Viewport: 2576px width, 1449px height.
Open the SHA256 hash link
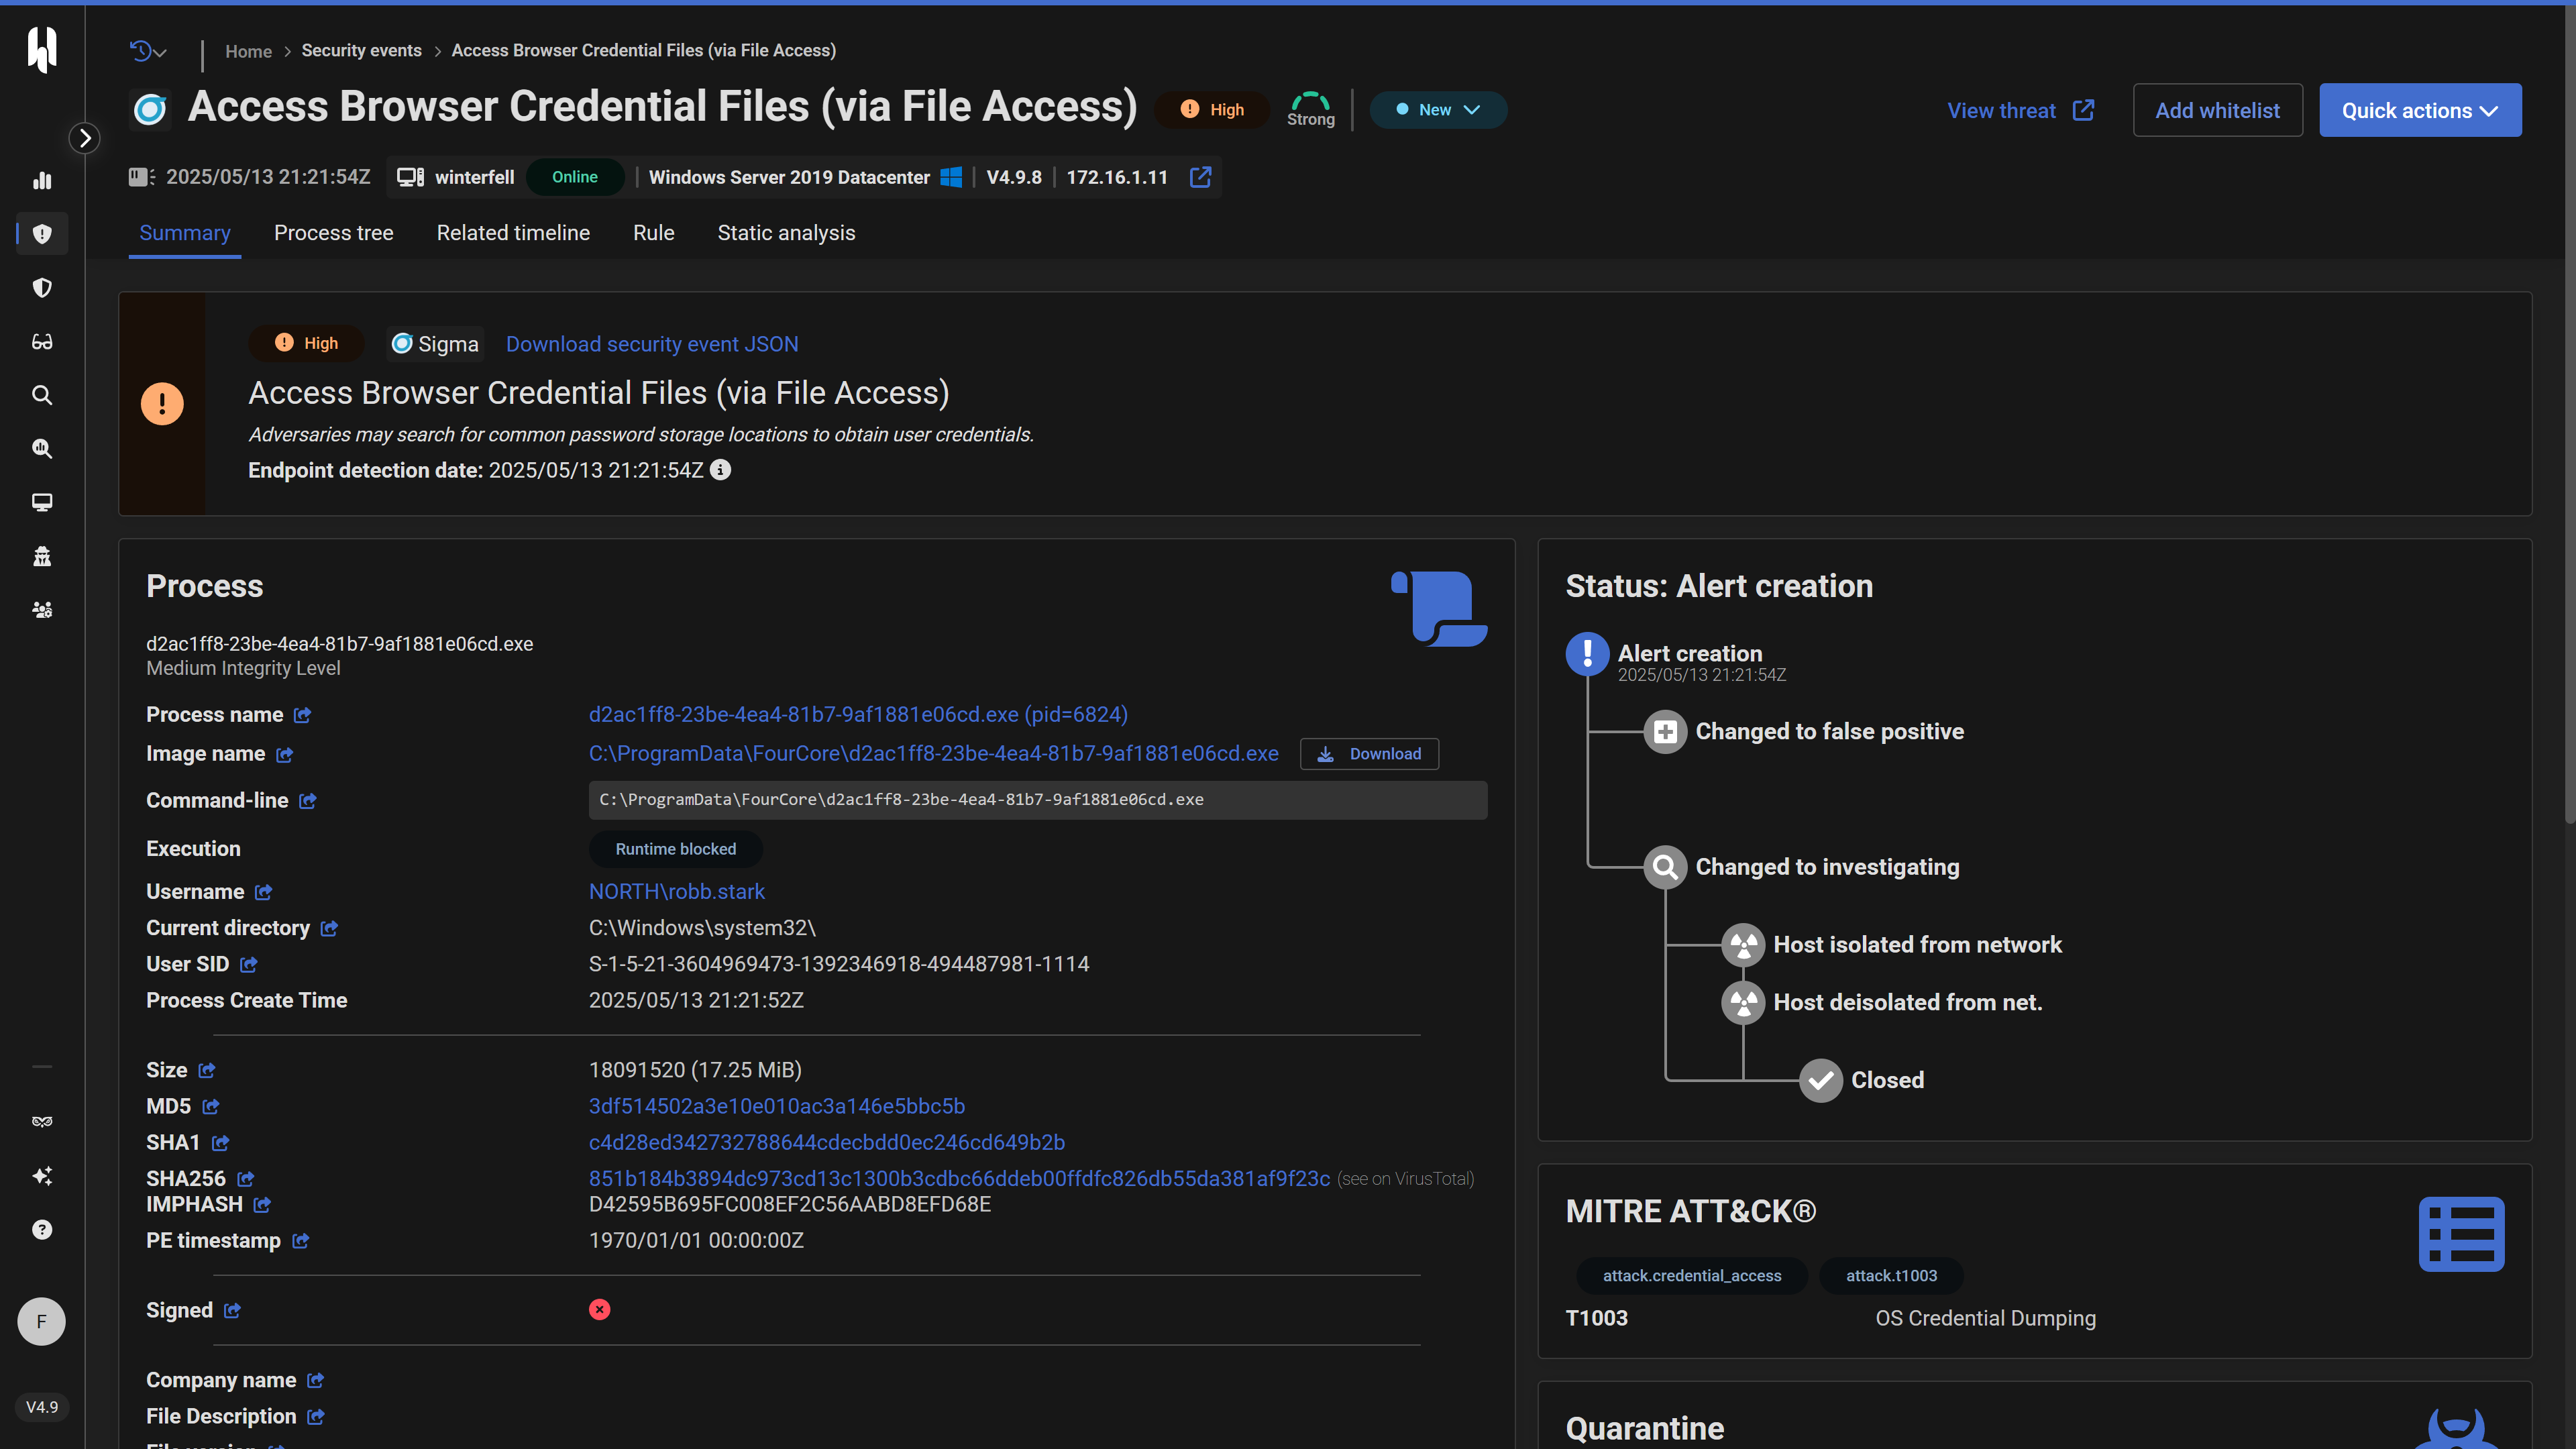[960, 1179]
